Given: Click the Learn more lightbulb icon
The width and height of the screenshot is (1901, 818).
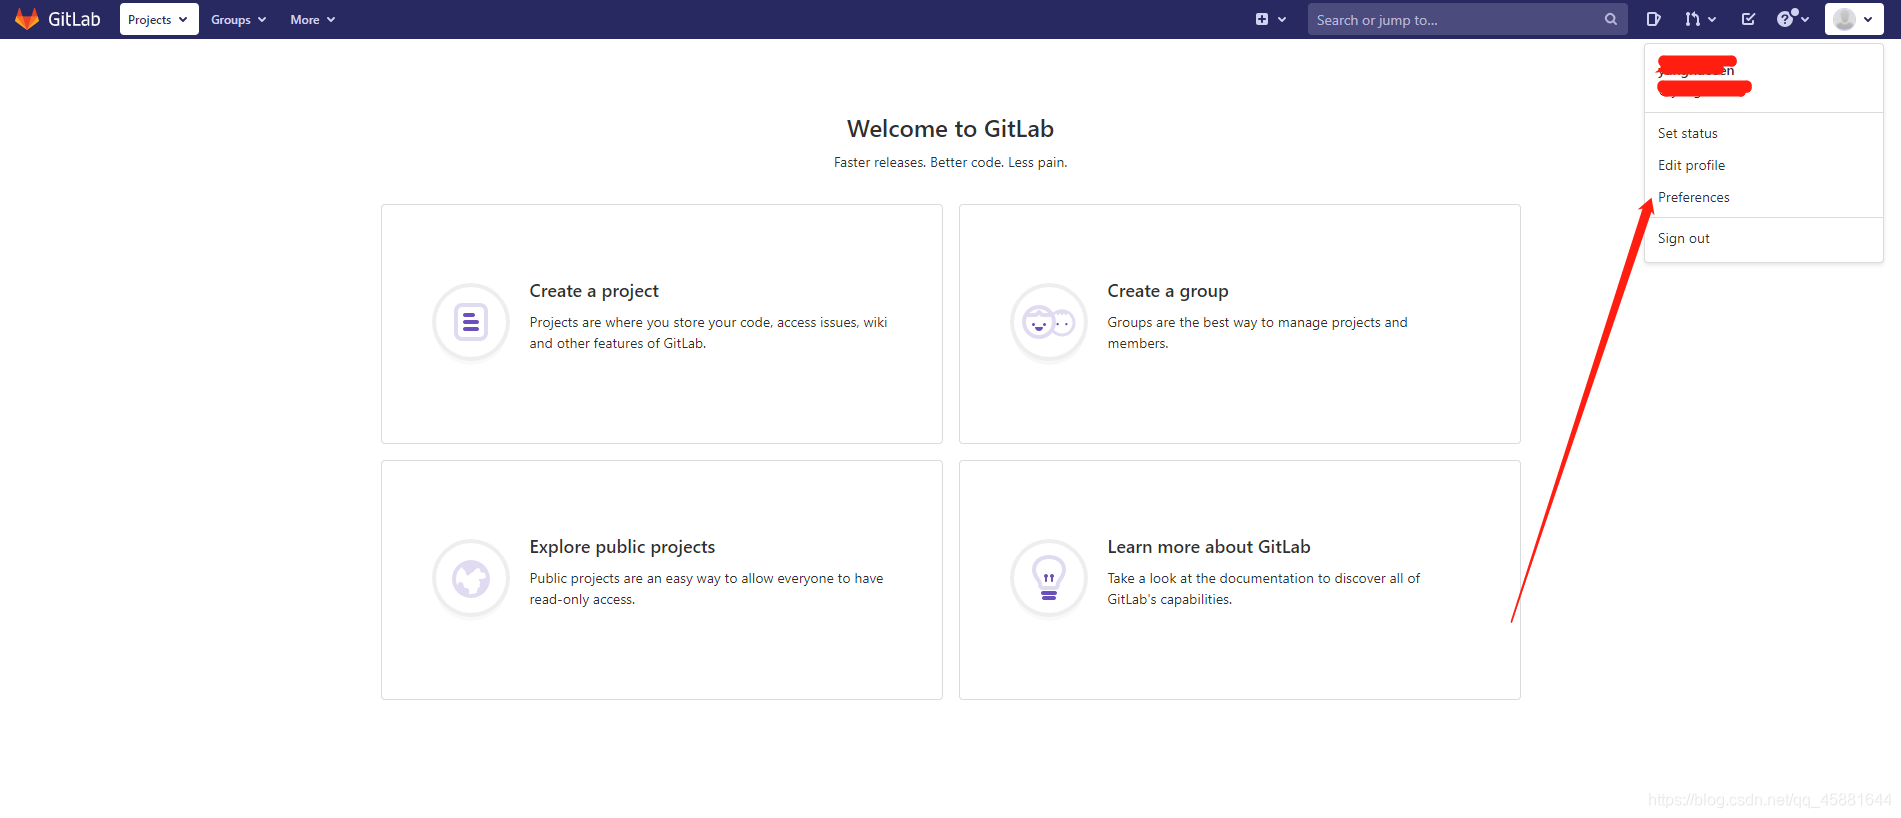Looking at the screenshot, I should (x=1049, y=578).
